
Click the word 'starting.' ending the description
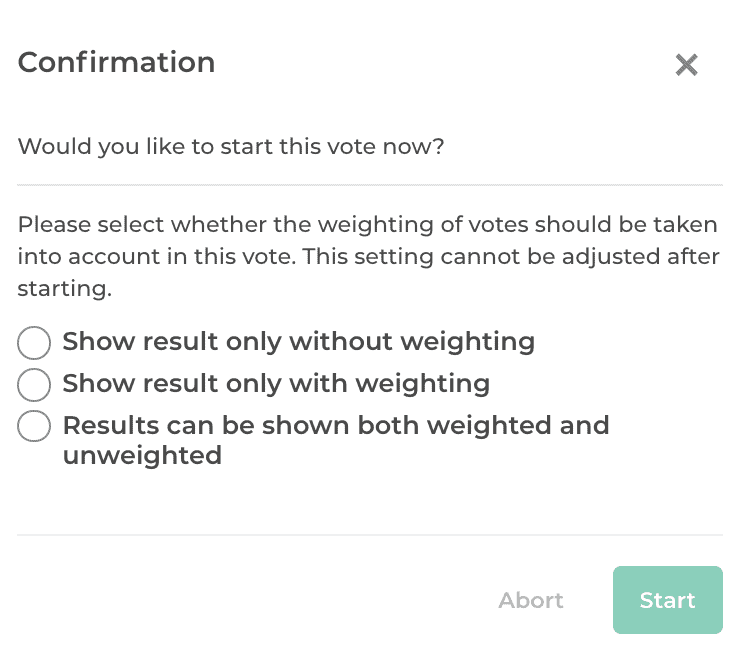tap(64, 289)
